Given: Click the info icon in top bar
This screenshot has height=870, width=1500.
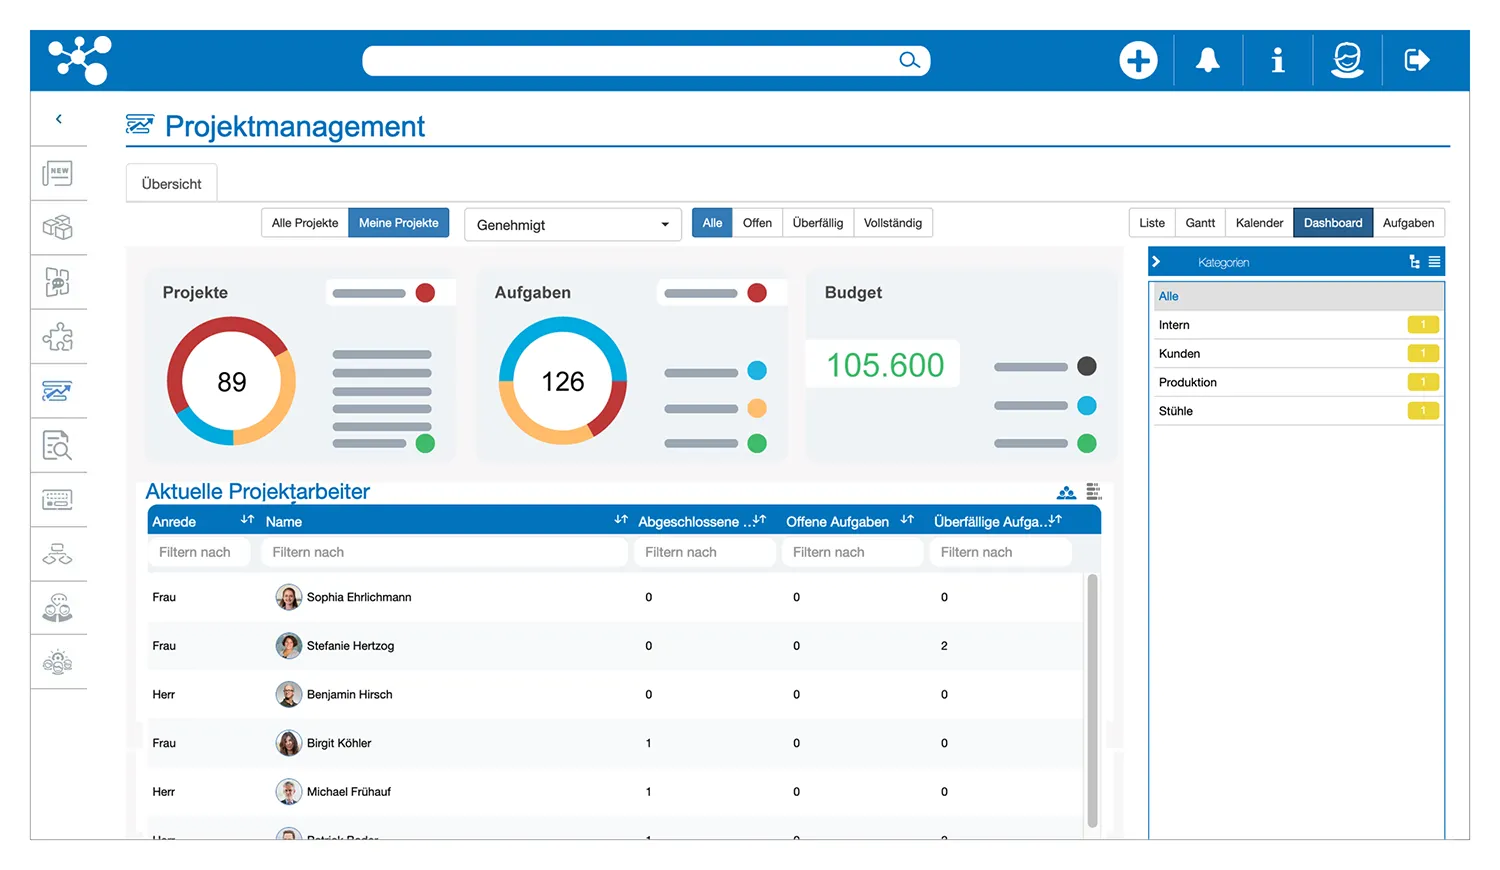Looking at the screenshot, I should coord(1277,61).
